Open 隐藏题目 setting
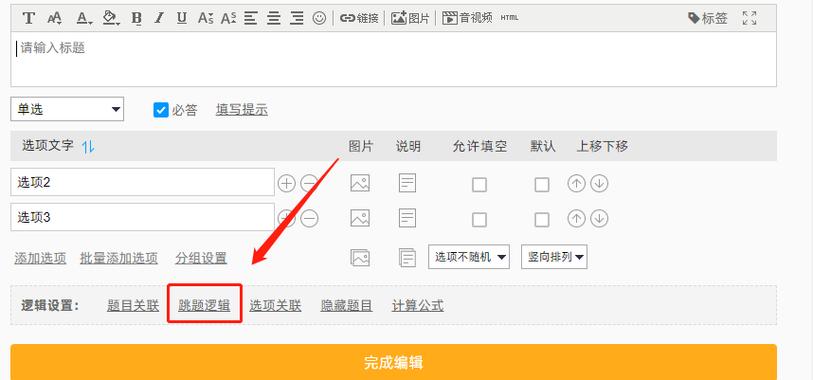This screenshot has width=813, height=380. coord(346,306)
